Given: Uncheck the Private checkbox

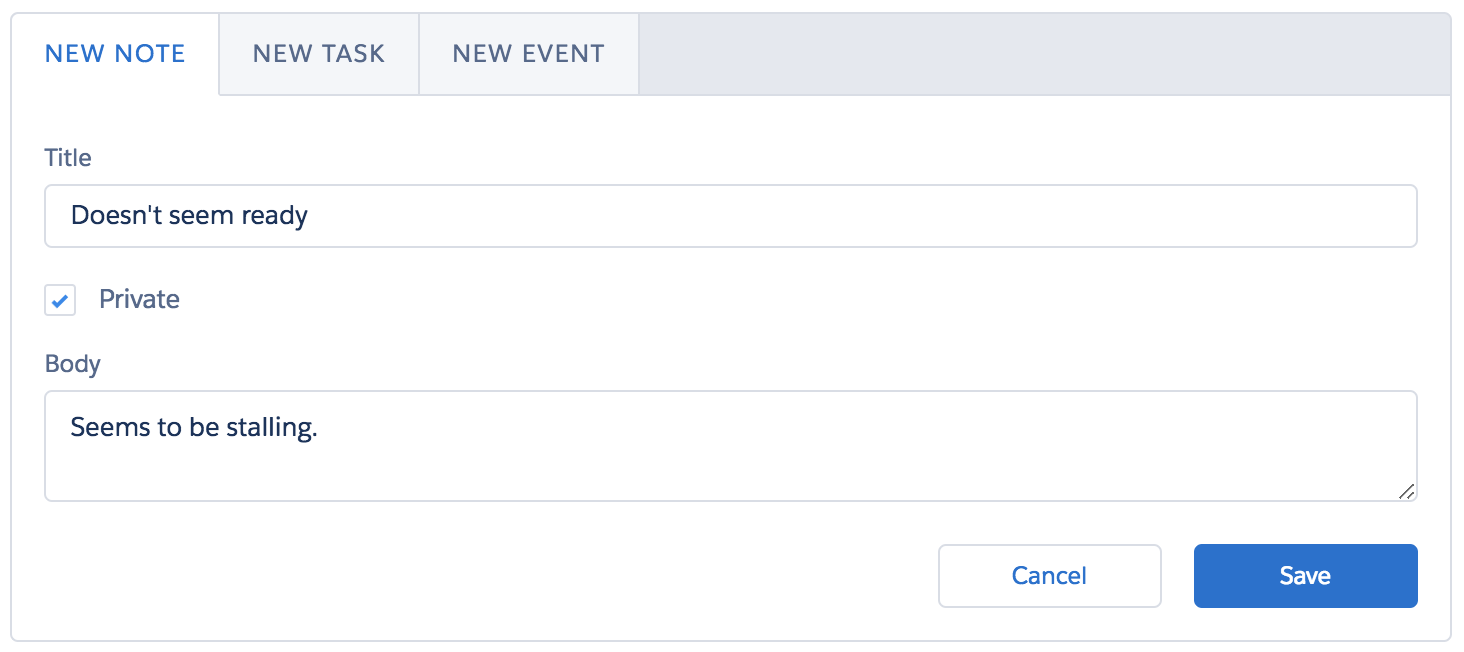Looking at the screenshot, I should (60, 300).
